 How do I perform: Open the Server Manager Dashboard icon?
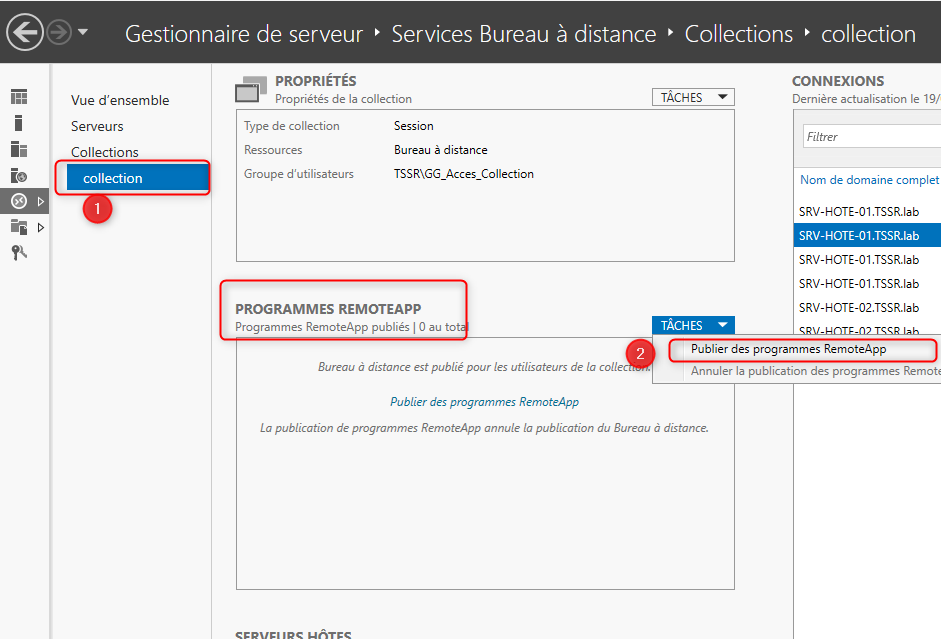[x=20, y=96]
